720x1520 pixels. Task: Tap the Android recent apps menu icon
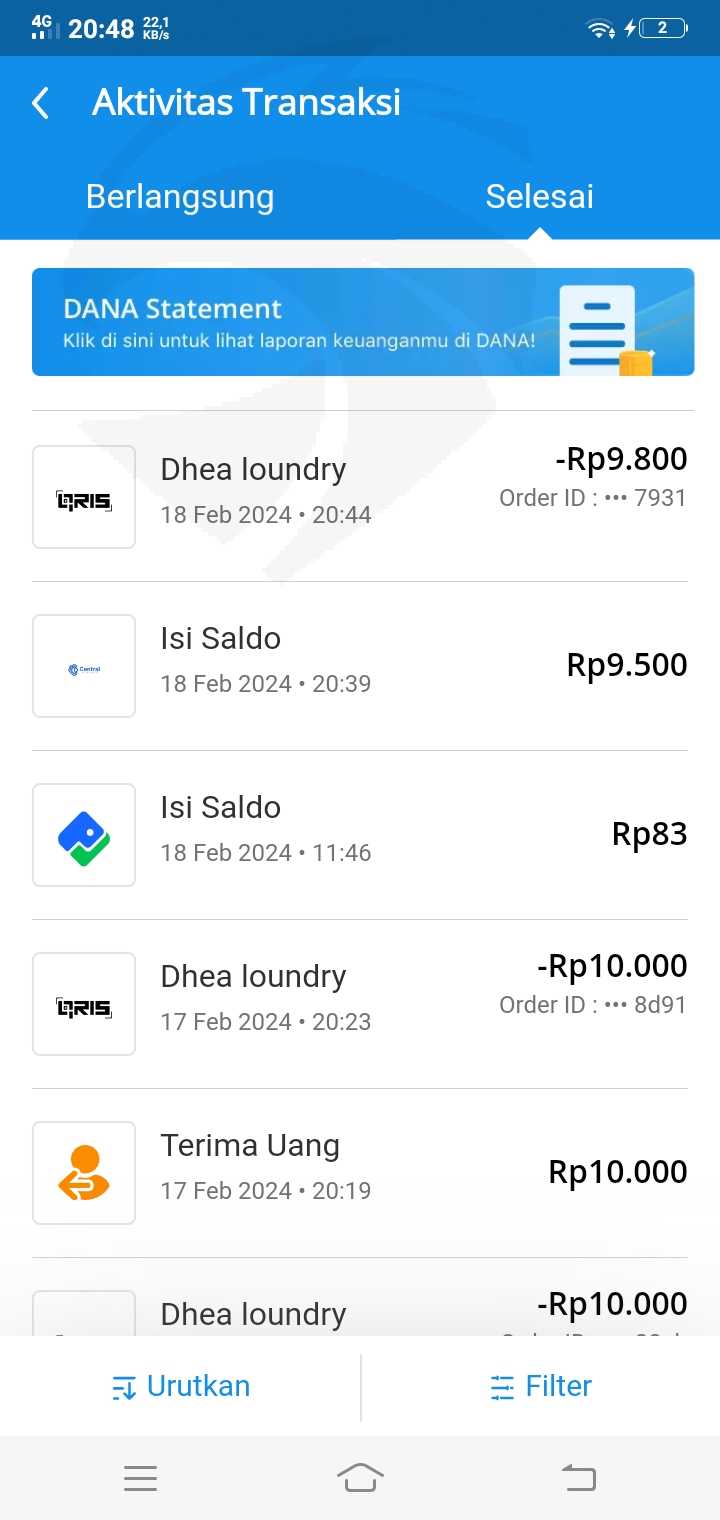(140, 1477)
